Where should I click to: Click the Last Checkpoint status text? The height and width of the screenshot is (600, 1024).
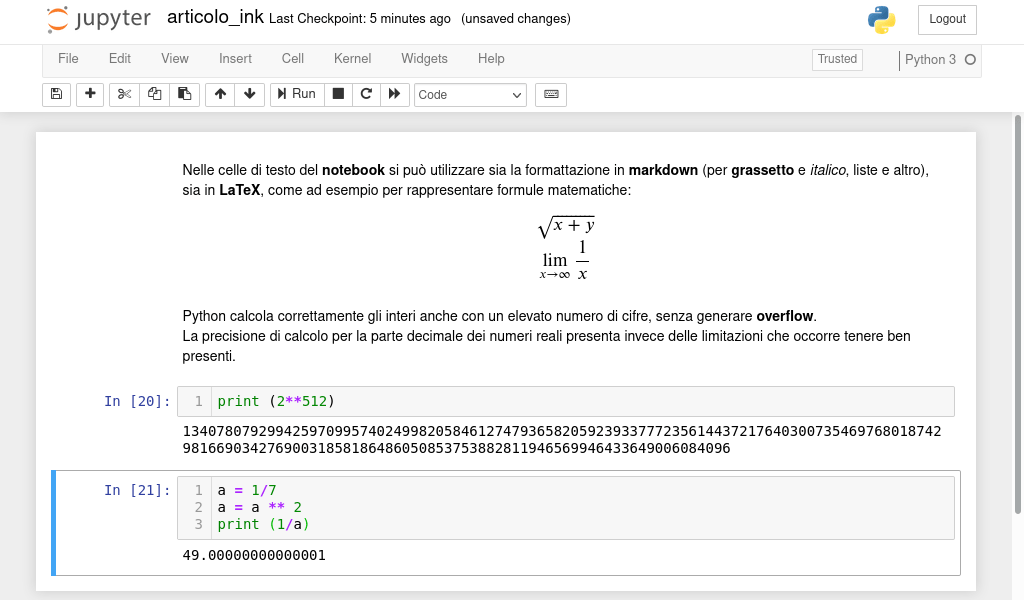pyautogui.click(x=360, y=19)
